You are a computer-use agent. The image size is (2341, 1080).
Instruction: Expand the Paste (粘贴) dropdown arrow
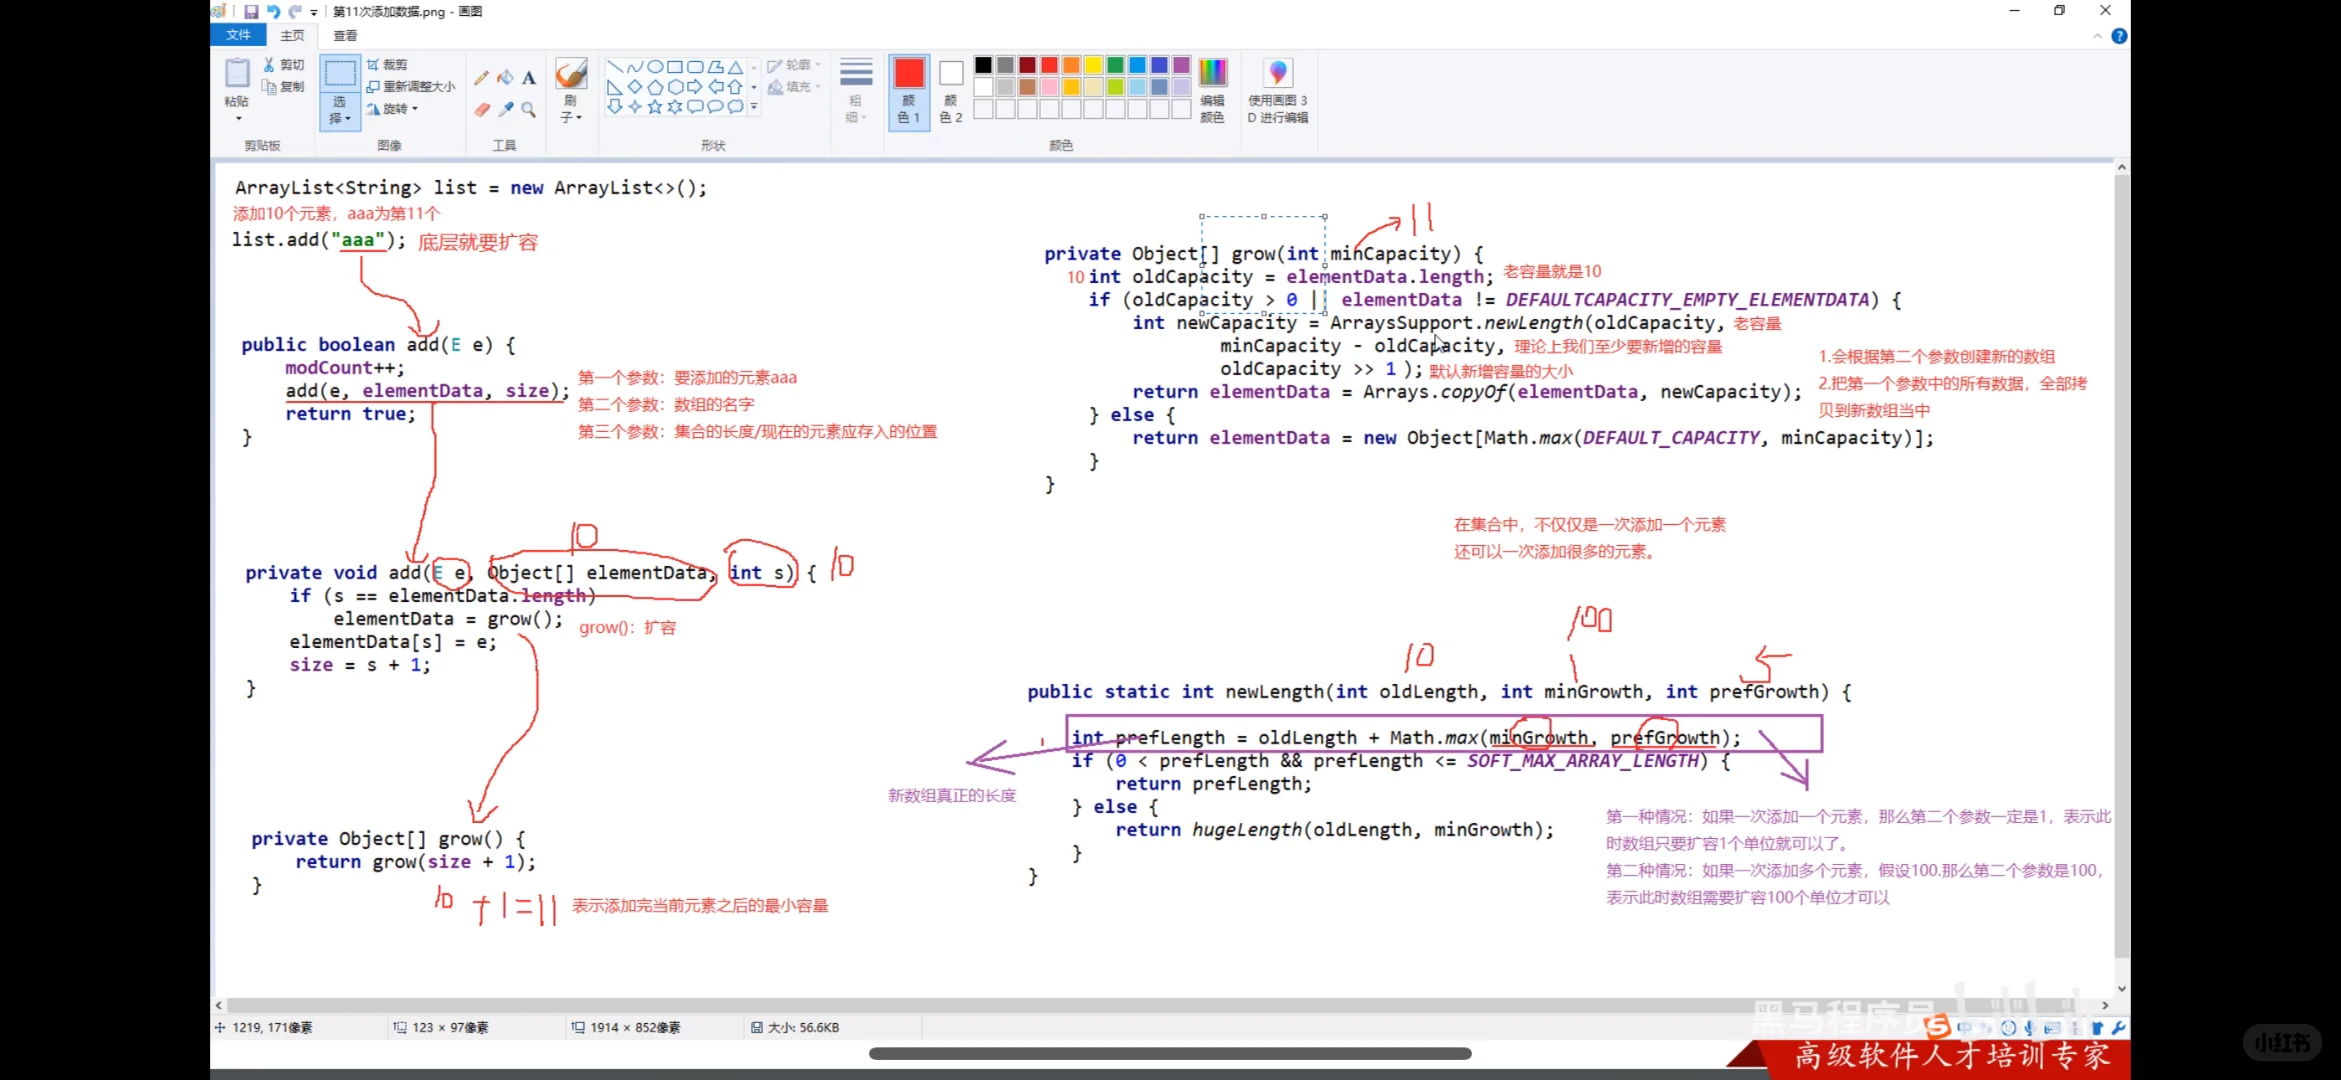(238, 119)
